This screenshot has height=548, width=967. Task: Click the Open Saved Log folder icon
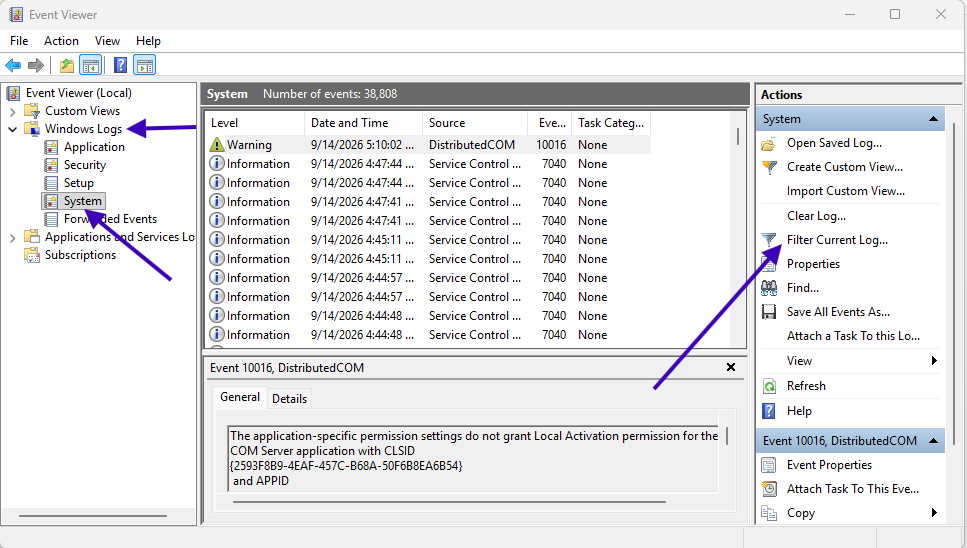(768, 144)
